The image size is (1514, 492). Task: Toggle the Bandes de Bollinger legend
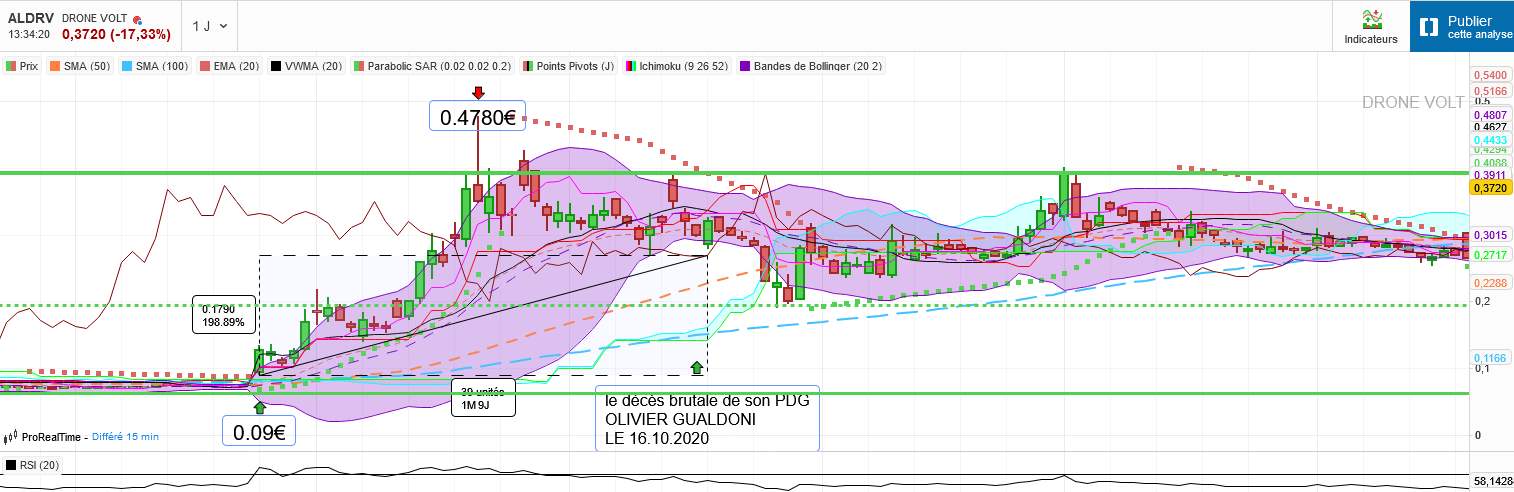[812, 66]
